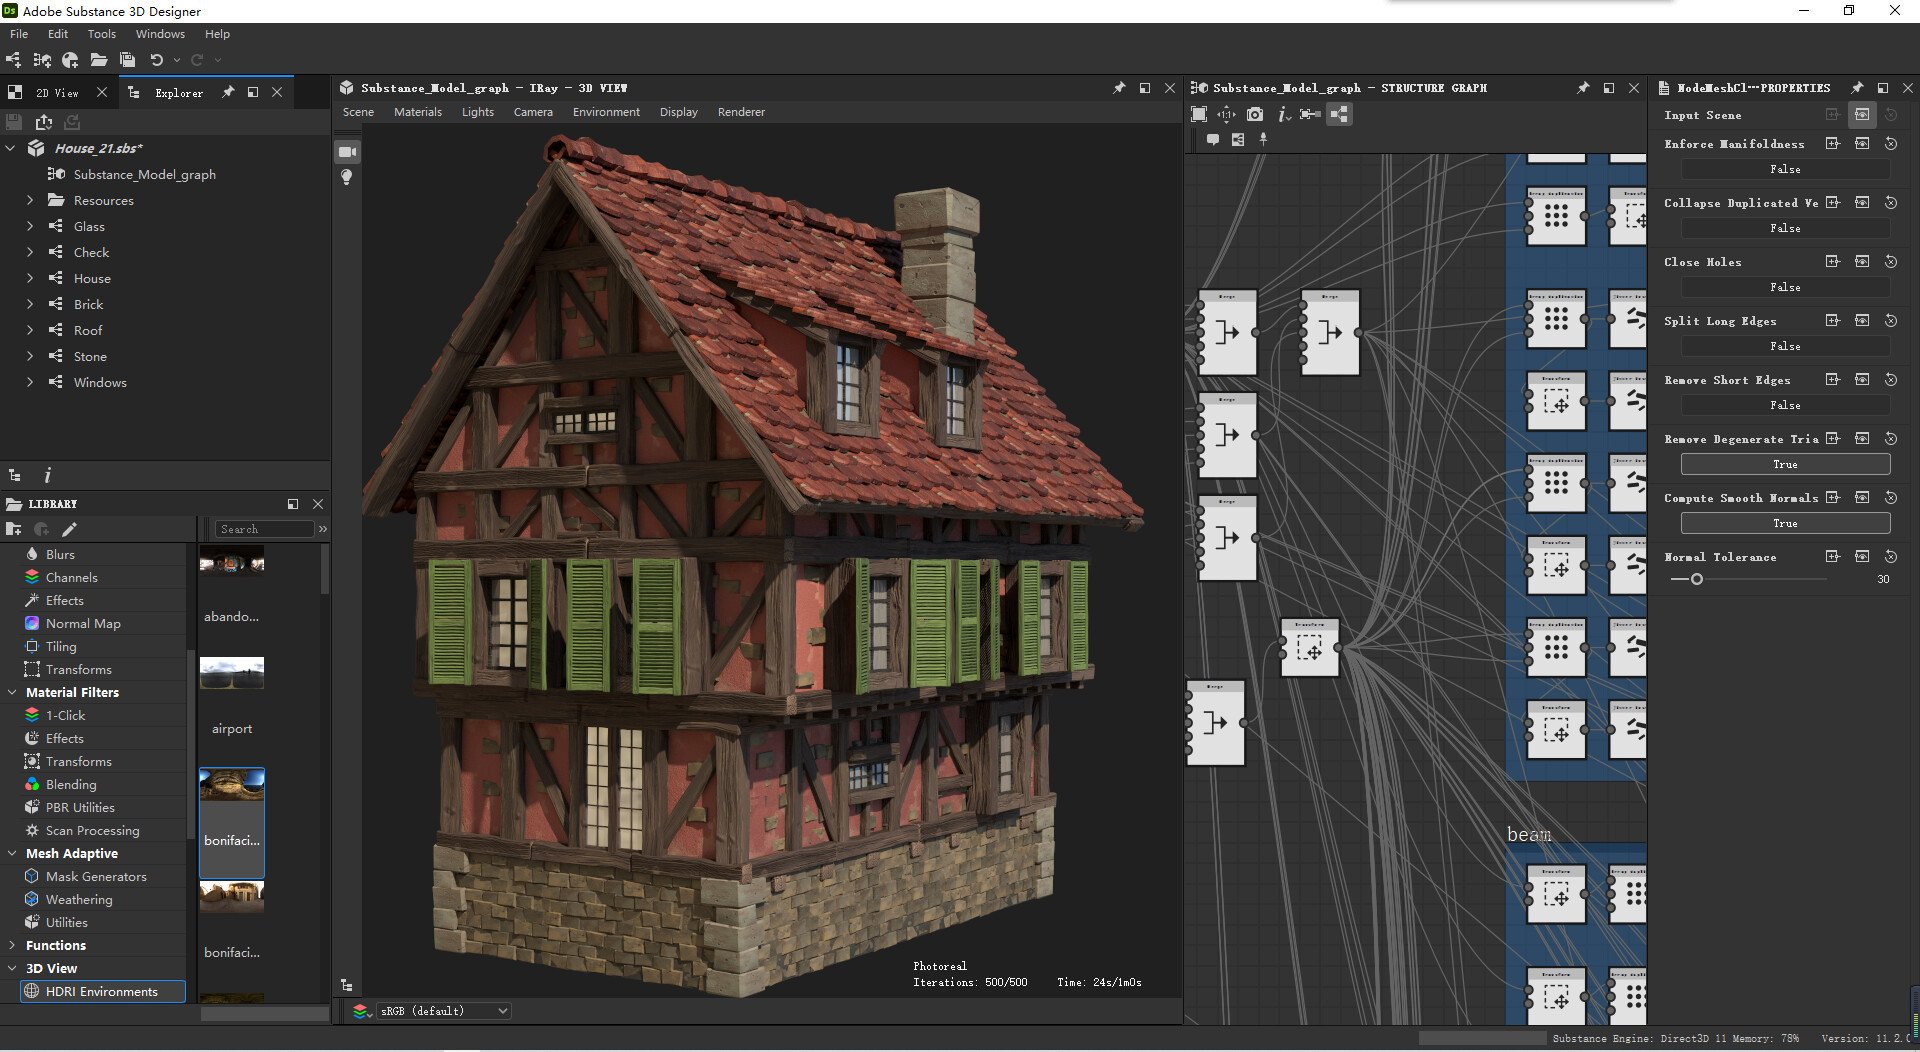
Task: Set Close Holes to True
Action: coord(1786,287)
